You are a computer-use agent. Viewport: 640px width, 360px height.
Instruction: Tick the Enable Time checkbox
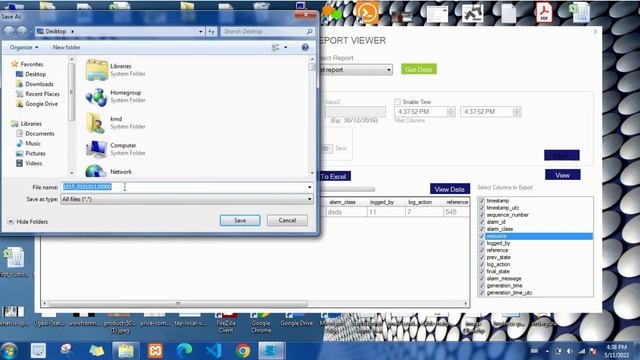tap(398, 102)
